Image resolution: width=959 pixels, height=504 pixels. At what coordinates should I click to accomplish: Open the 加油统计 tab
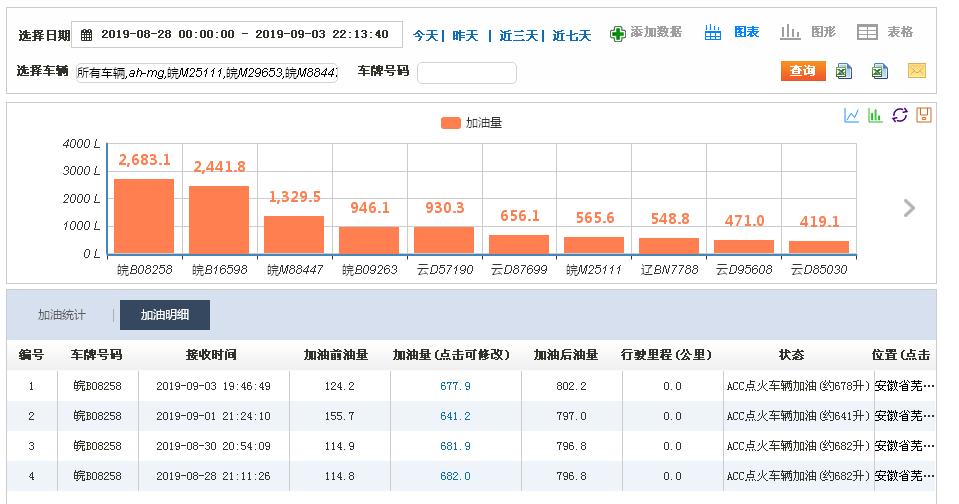(62, 315)
